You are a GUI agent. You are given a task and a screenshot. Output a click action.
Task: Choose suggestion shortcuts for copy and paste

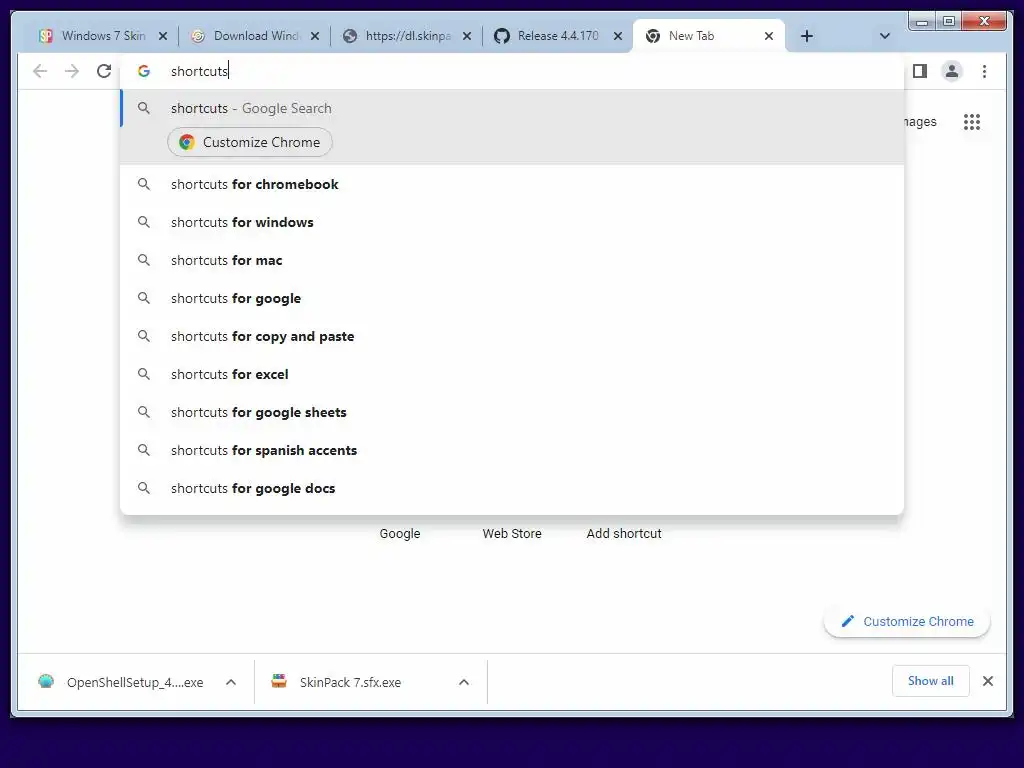coord(512,336)
